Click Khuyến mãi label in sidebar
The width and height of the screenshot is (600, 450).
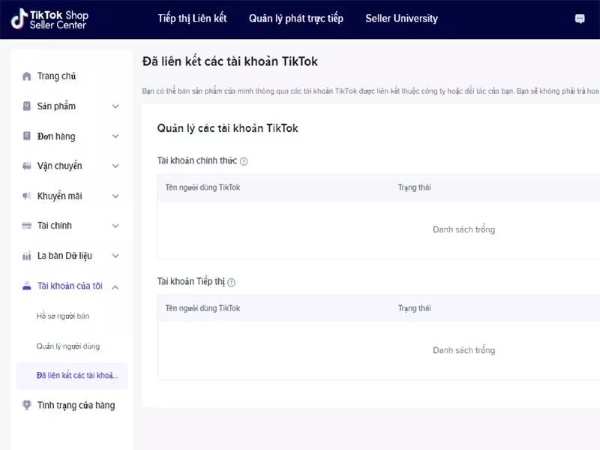(x=60, y=196)
